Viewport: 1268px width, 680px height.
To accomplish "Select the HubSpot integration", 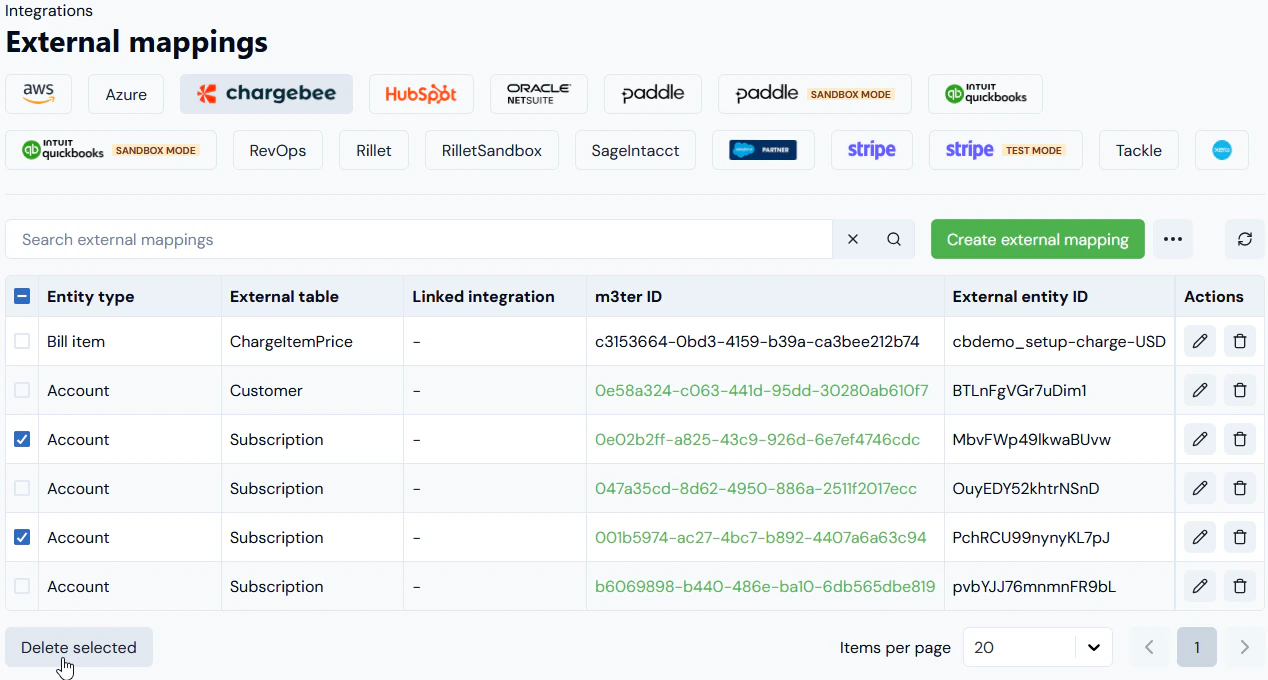I will click(x=421, y=94).
